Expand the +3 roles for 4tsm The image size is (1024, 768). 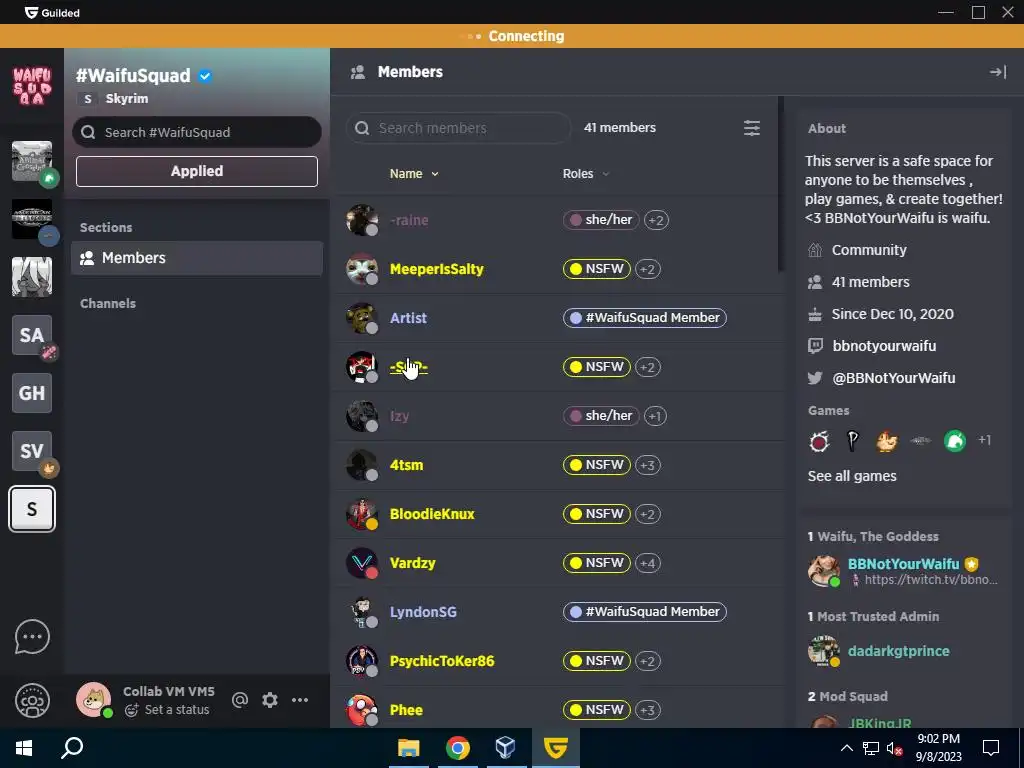tap(648, 465)
